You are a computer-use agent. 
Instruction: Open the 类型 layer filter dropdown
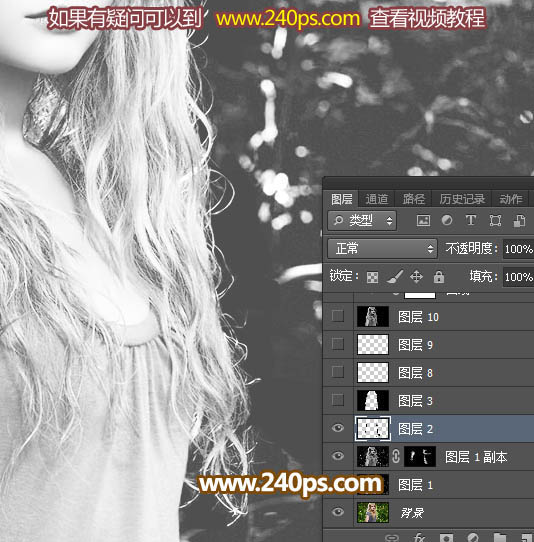[x=362, y=221]
